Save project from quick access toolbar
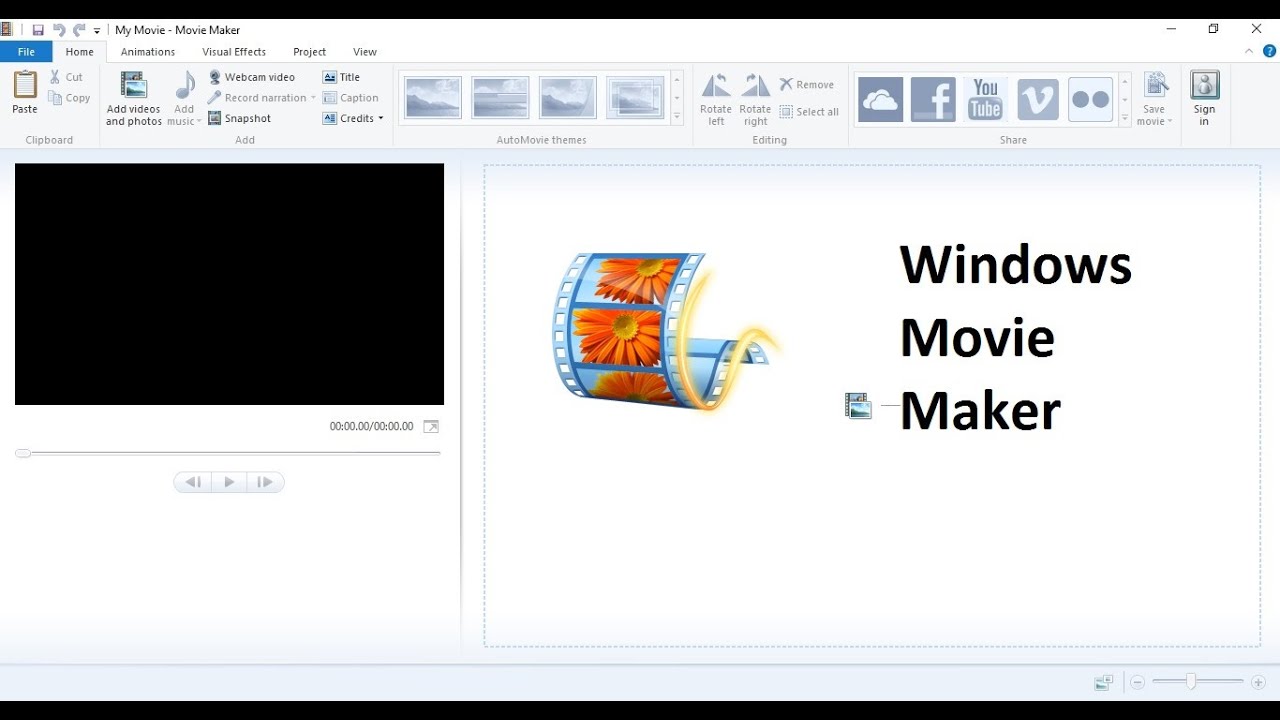1280x720 pixels. (38, 30)
